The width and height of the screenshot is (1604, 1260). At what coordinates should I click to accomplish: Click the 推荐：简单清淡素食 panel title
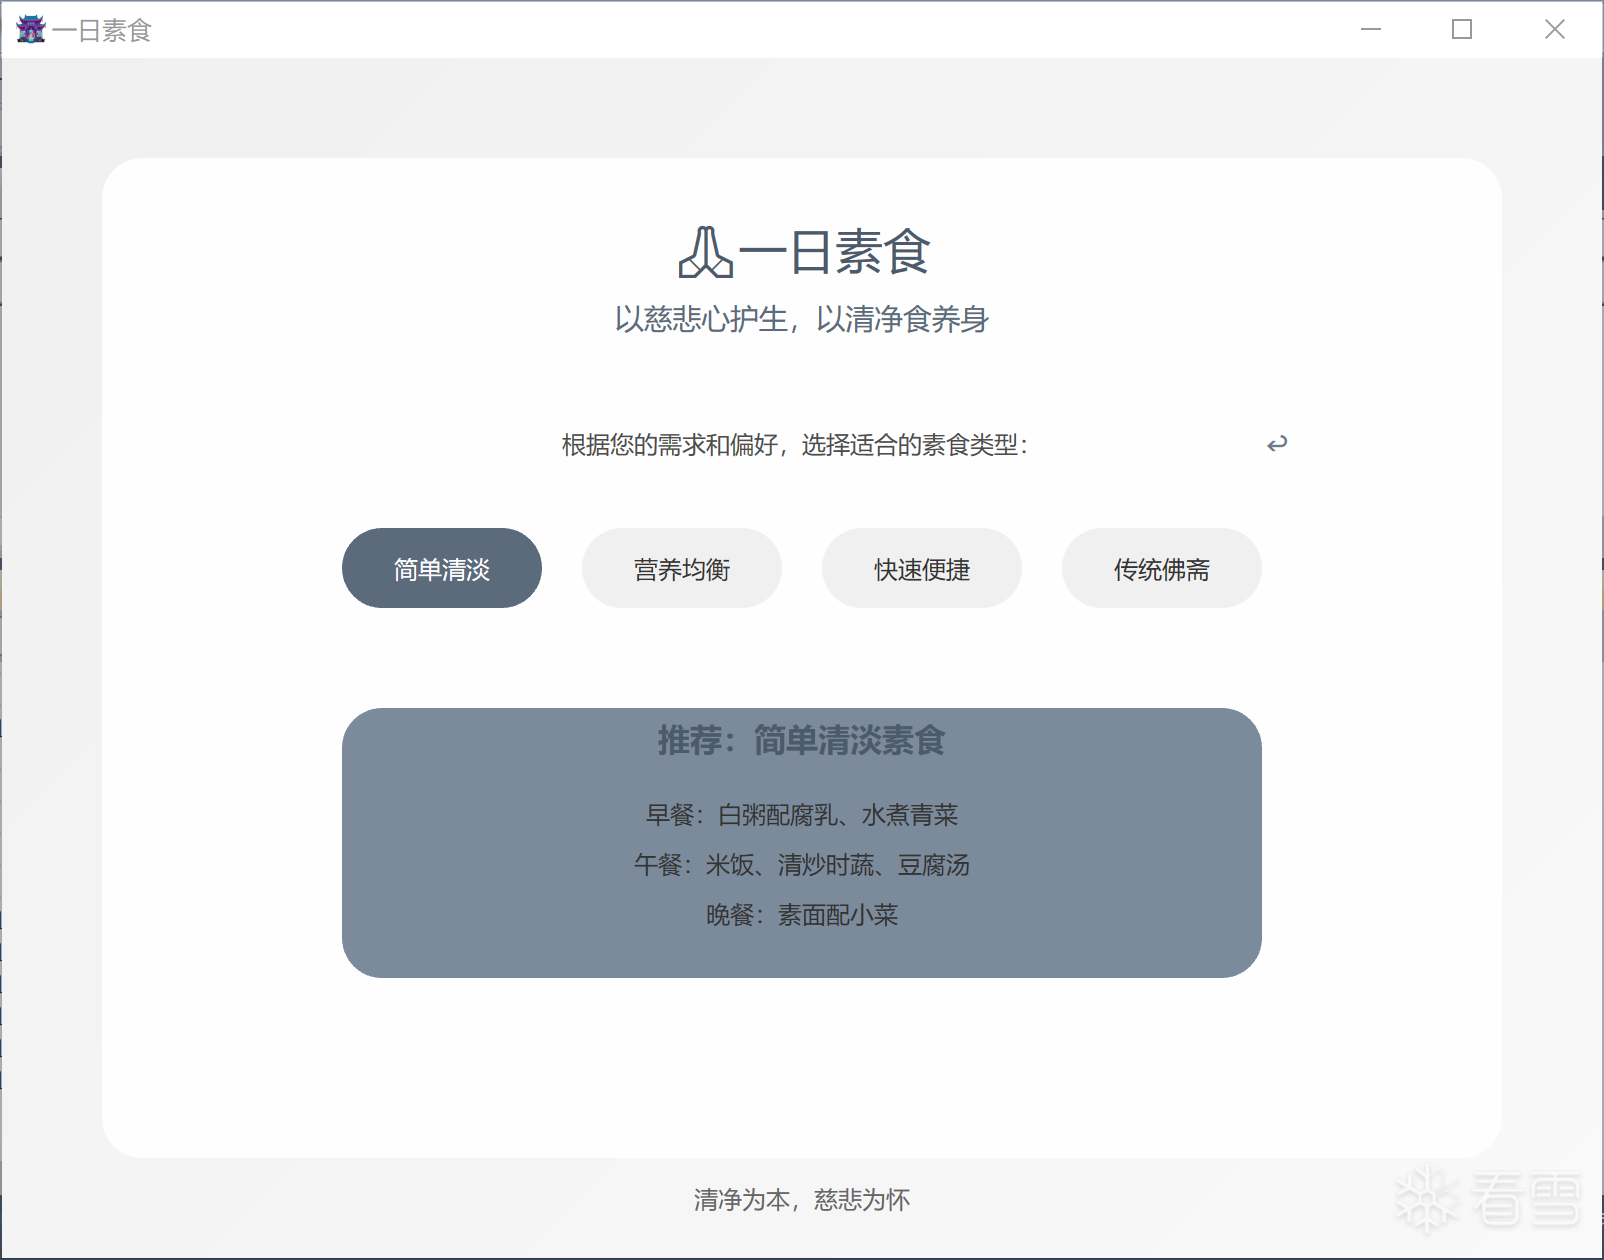tap(801, 741)
